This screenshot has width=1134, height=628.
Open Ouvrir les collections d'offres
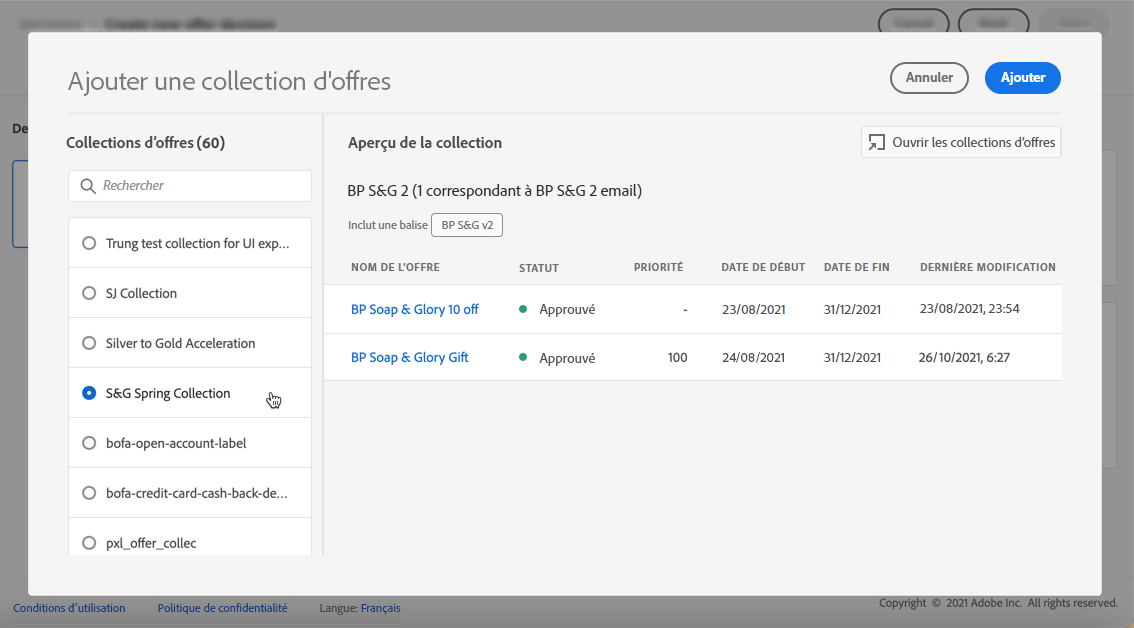961,143
